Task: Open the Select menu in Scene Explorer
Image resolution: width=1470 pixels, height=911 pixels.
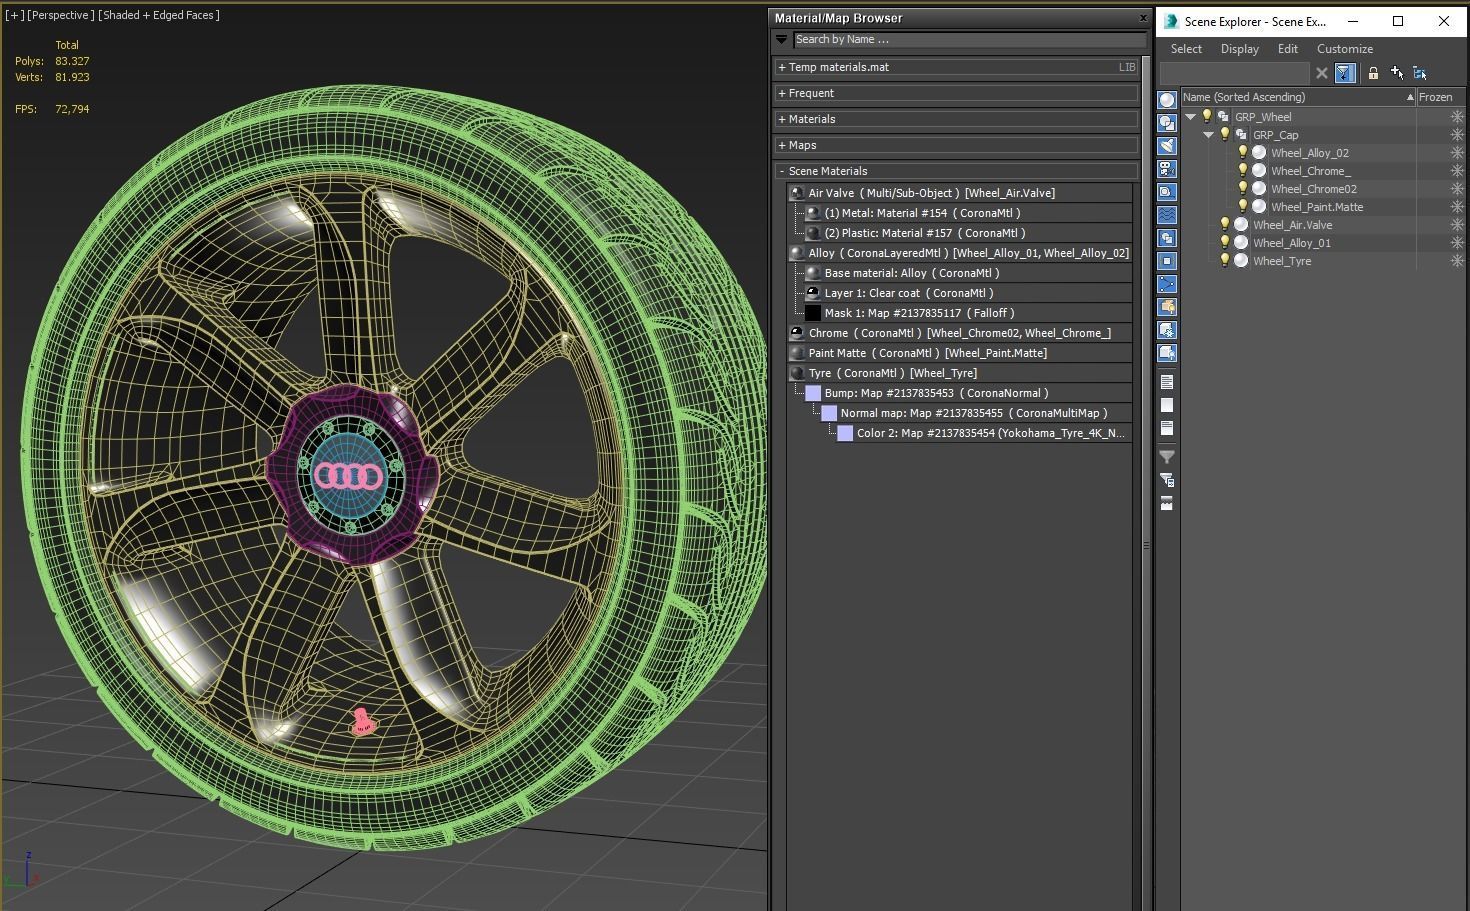Action: pyautogui.click(x=1186, y=49)
